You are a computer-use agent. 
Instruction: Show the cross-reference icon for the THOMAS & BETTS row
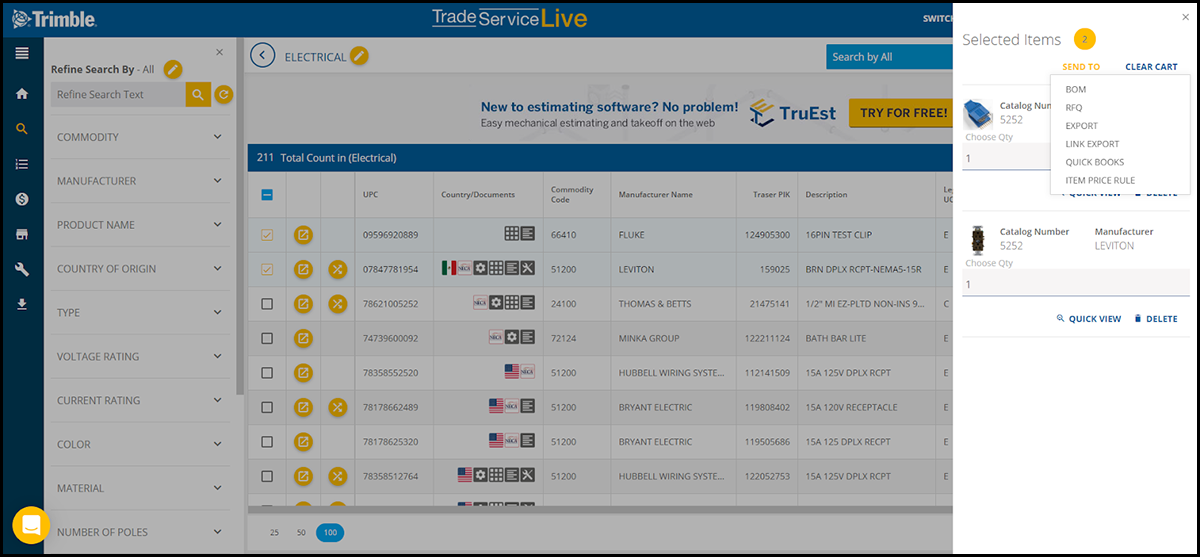338,304
